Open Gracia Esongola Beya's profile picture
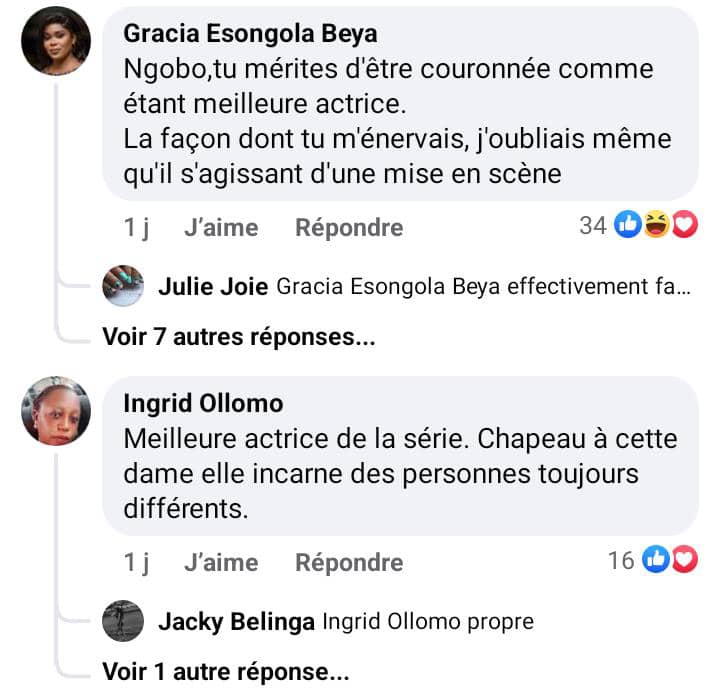The height and width of the screenshot is (700, 720). pos(56,41)
